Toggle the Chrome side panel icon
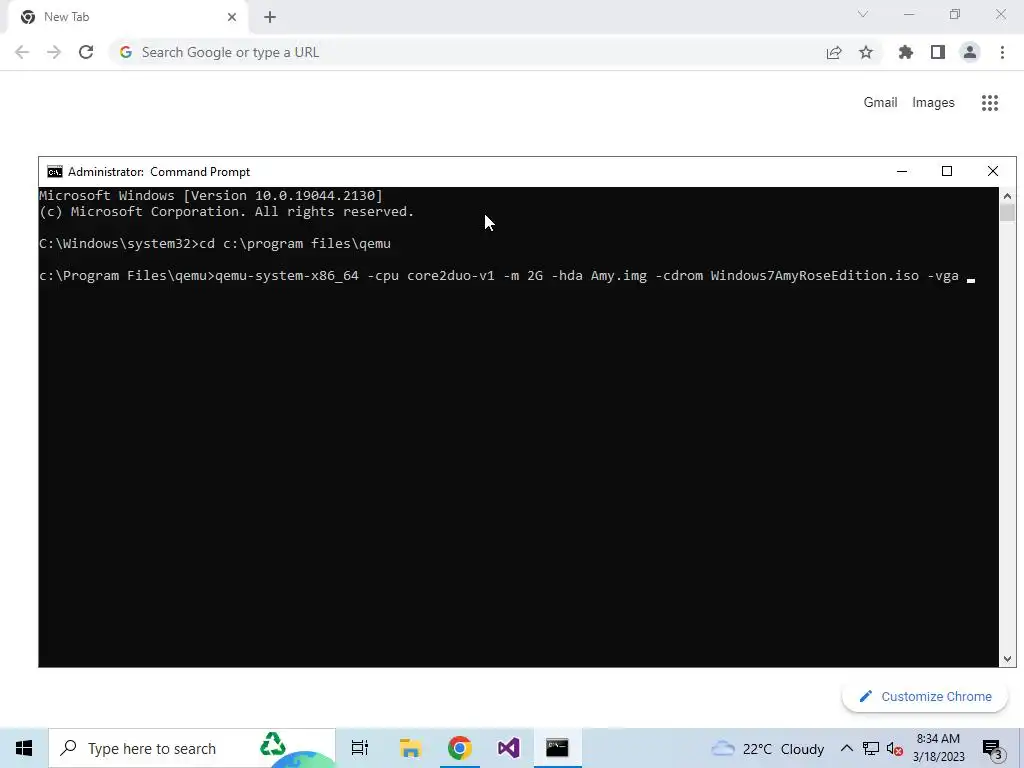 [938, 52]
